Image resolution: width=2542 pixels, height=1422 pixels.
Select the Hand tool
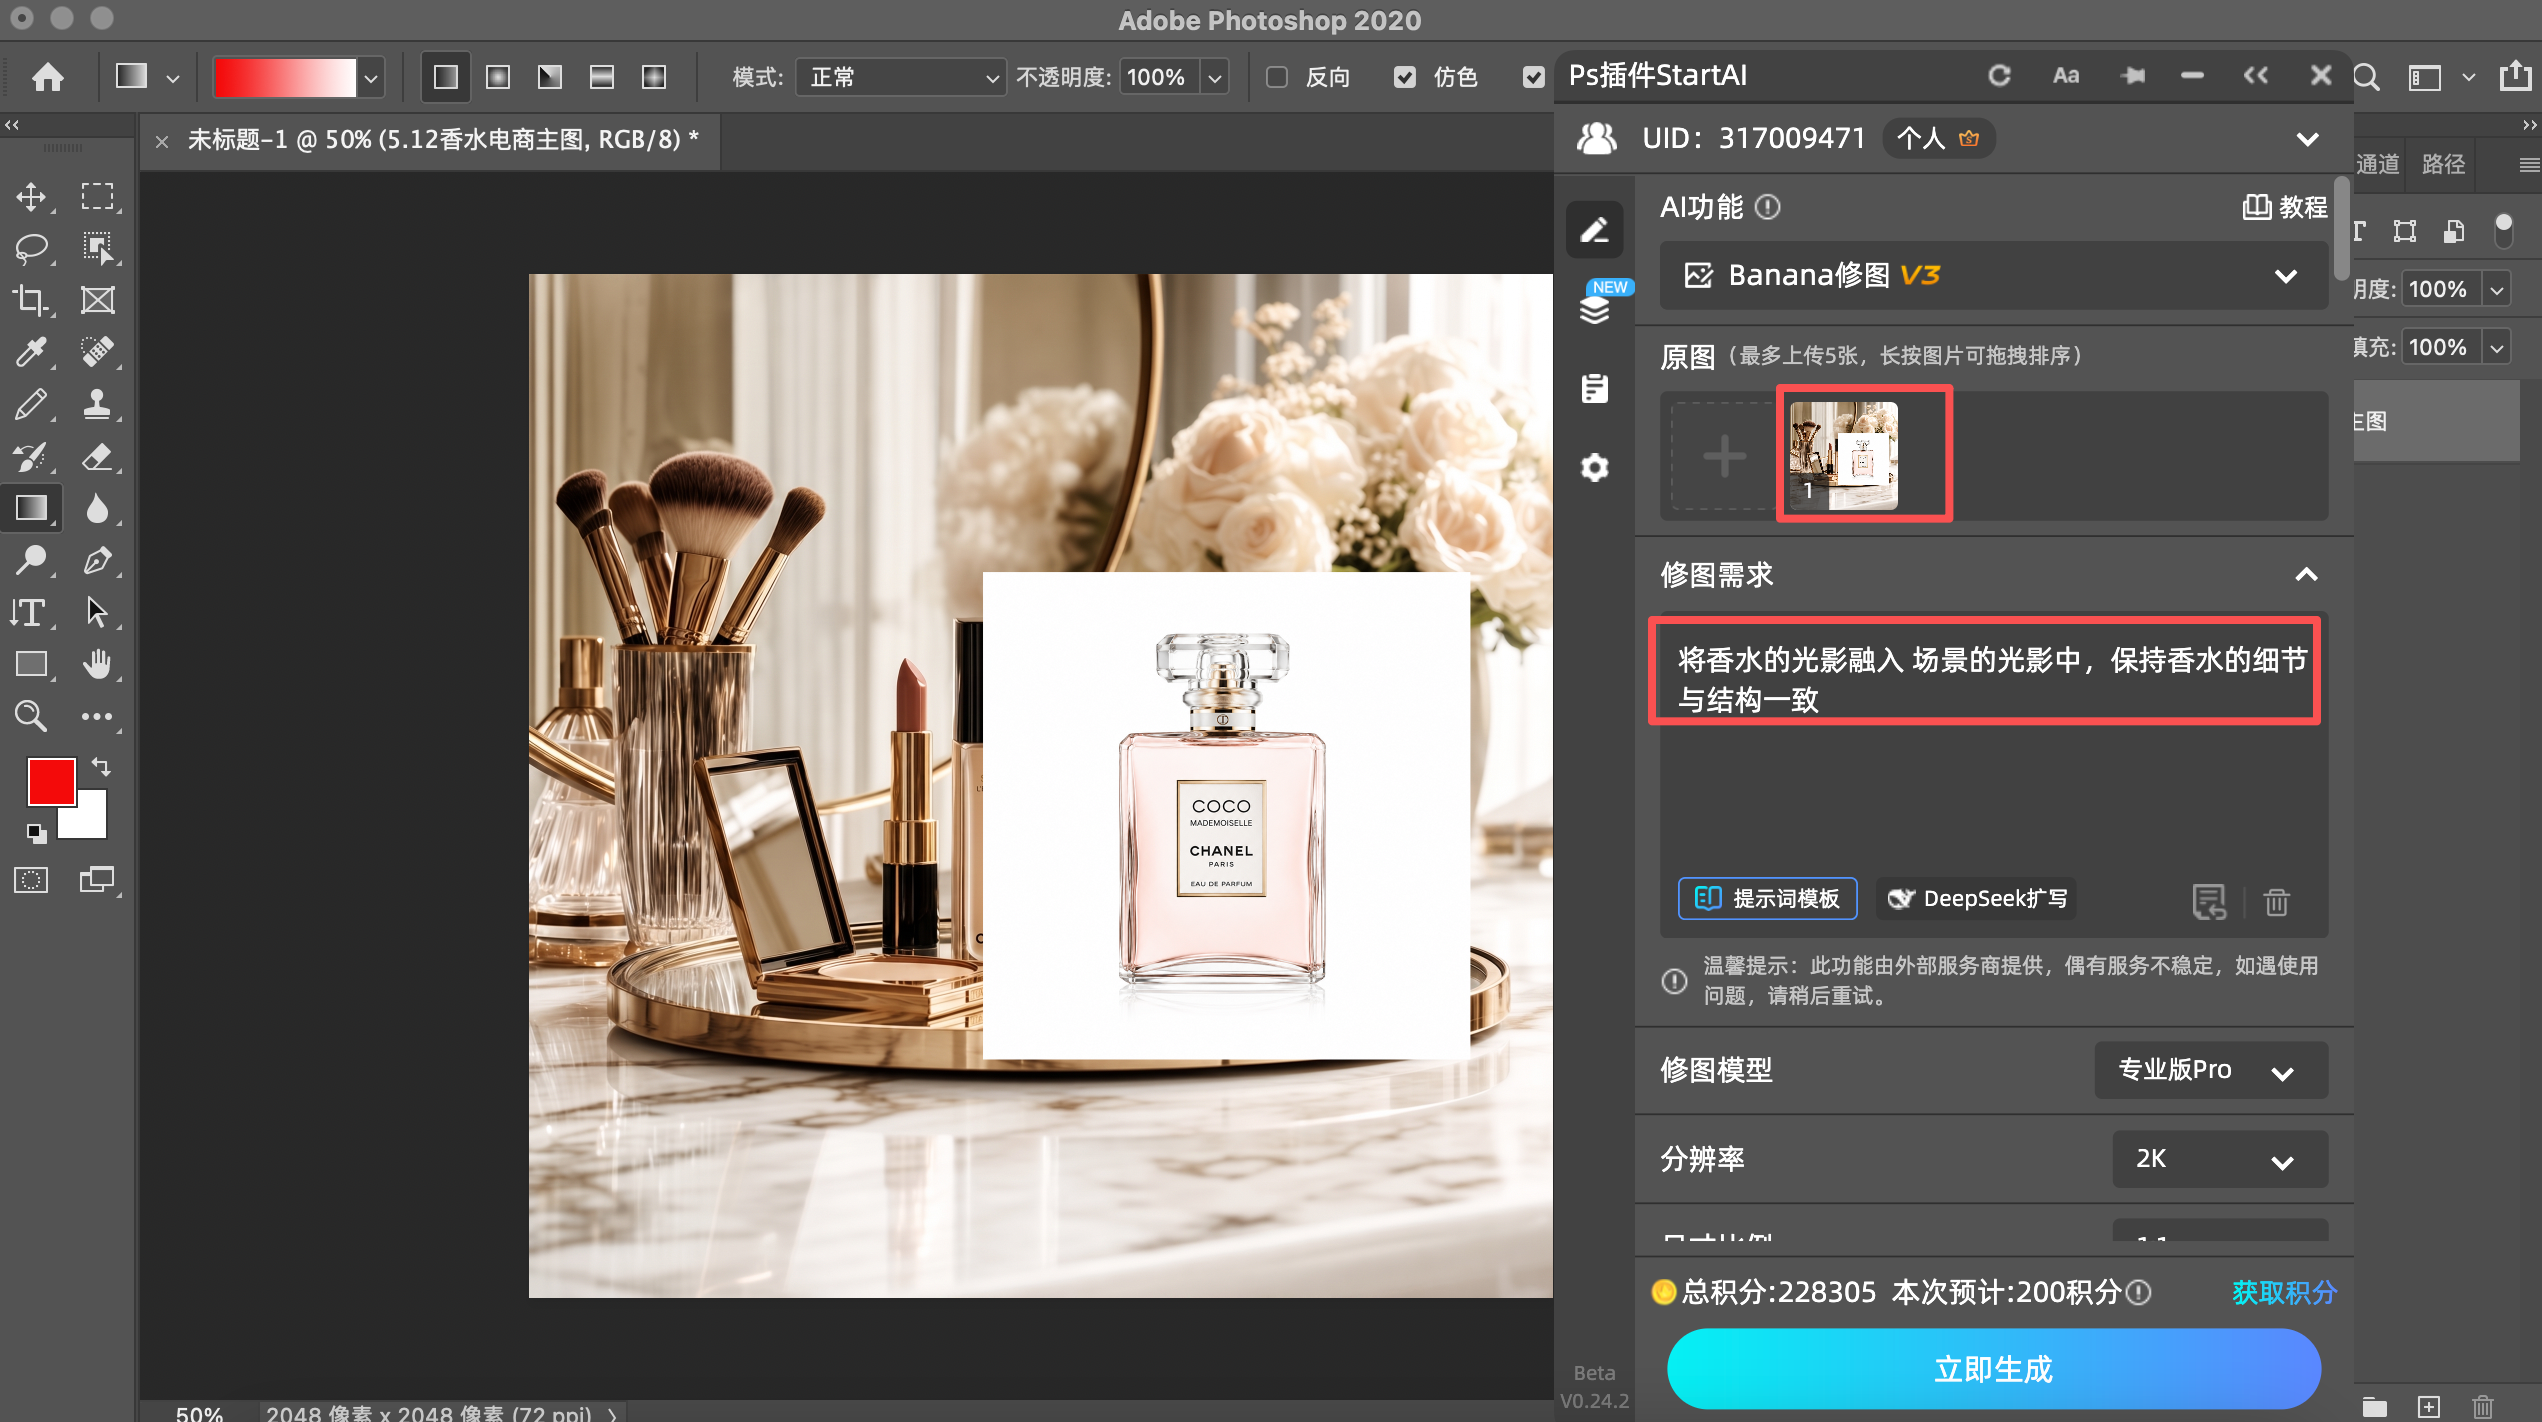[x=97, y=664]
